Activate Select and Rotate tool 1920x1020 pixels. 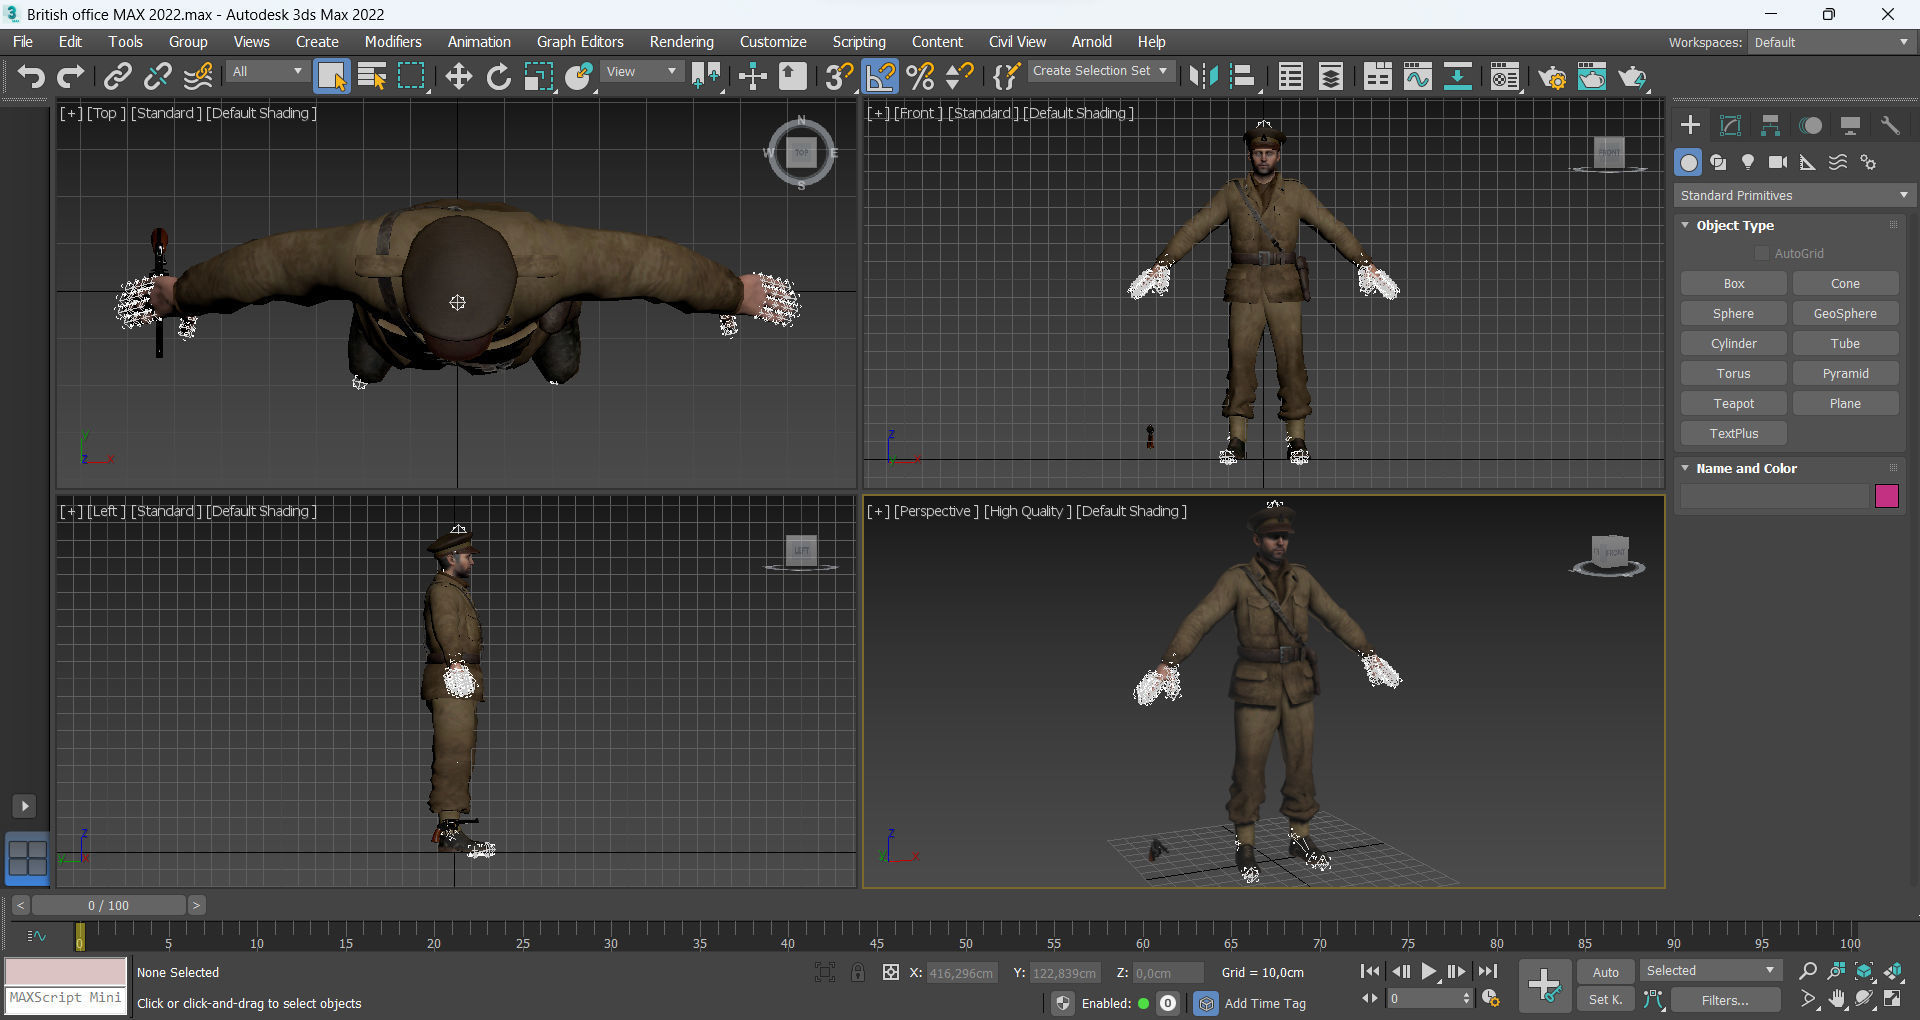pos(498,77)
